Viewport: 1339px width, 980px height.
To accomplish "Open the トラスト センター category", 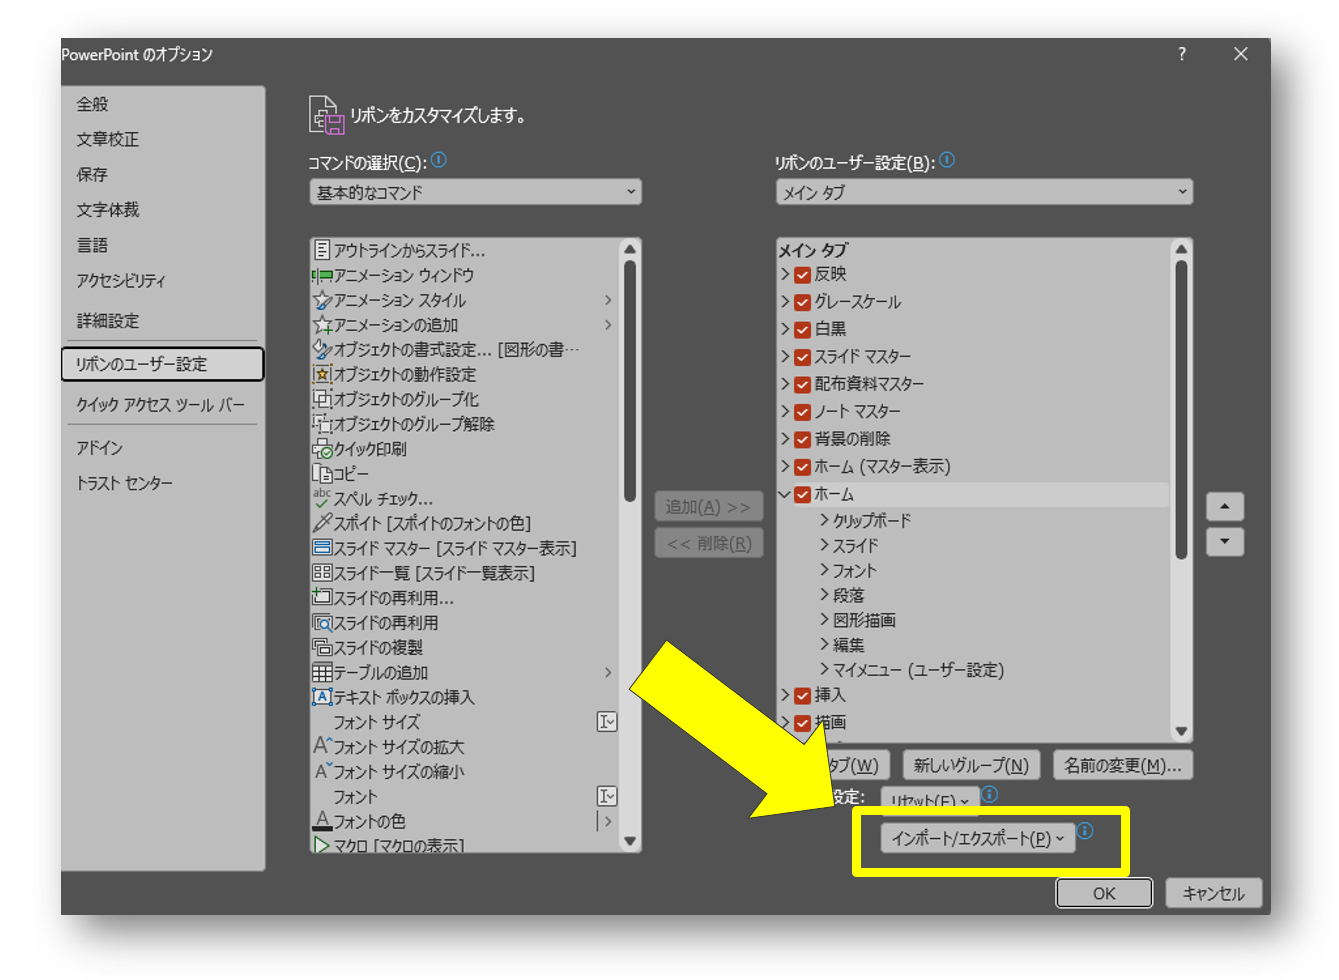I will [125, 483].
